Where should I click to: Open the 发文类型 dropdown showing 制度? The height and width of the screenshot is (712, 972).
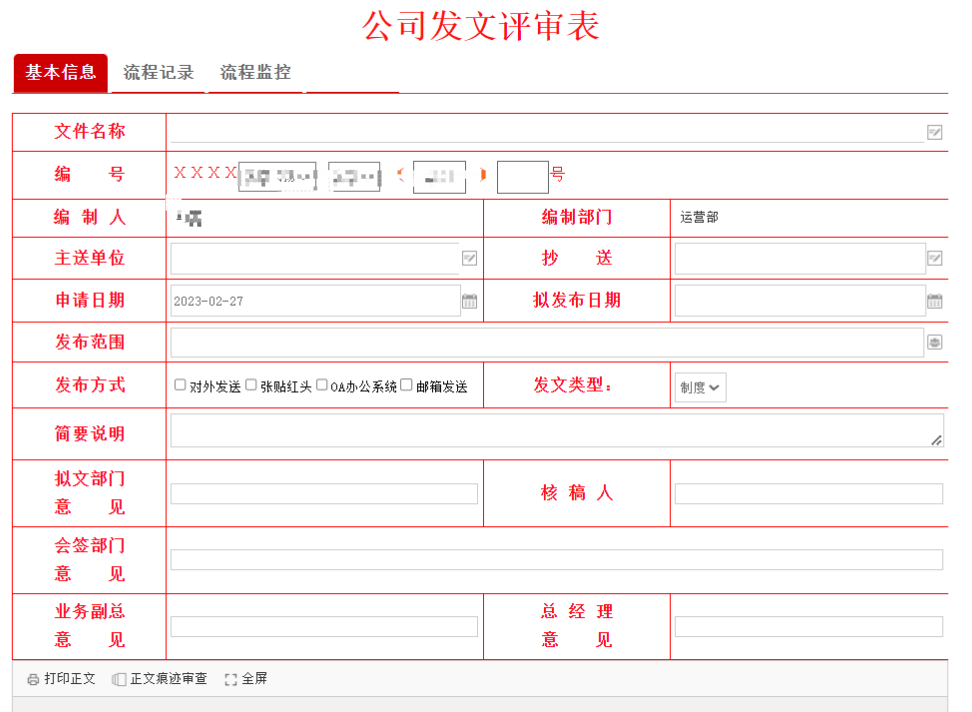pyautogui.click(x=700, y=387)
